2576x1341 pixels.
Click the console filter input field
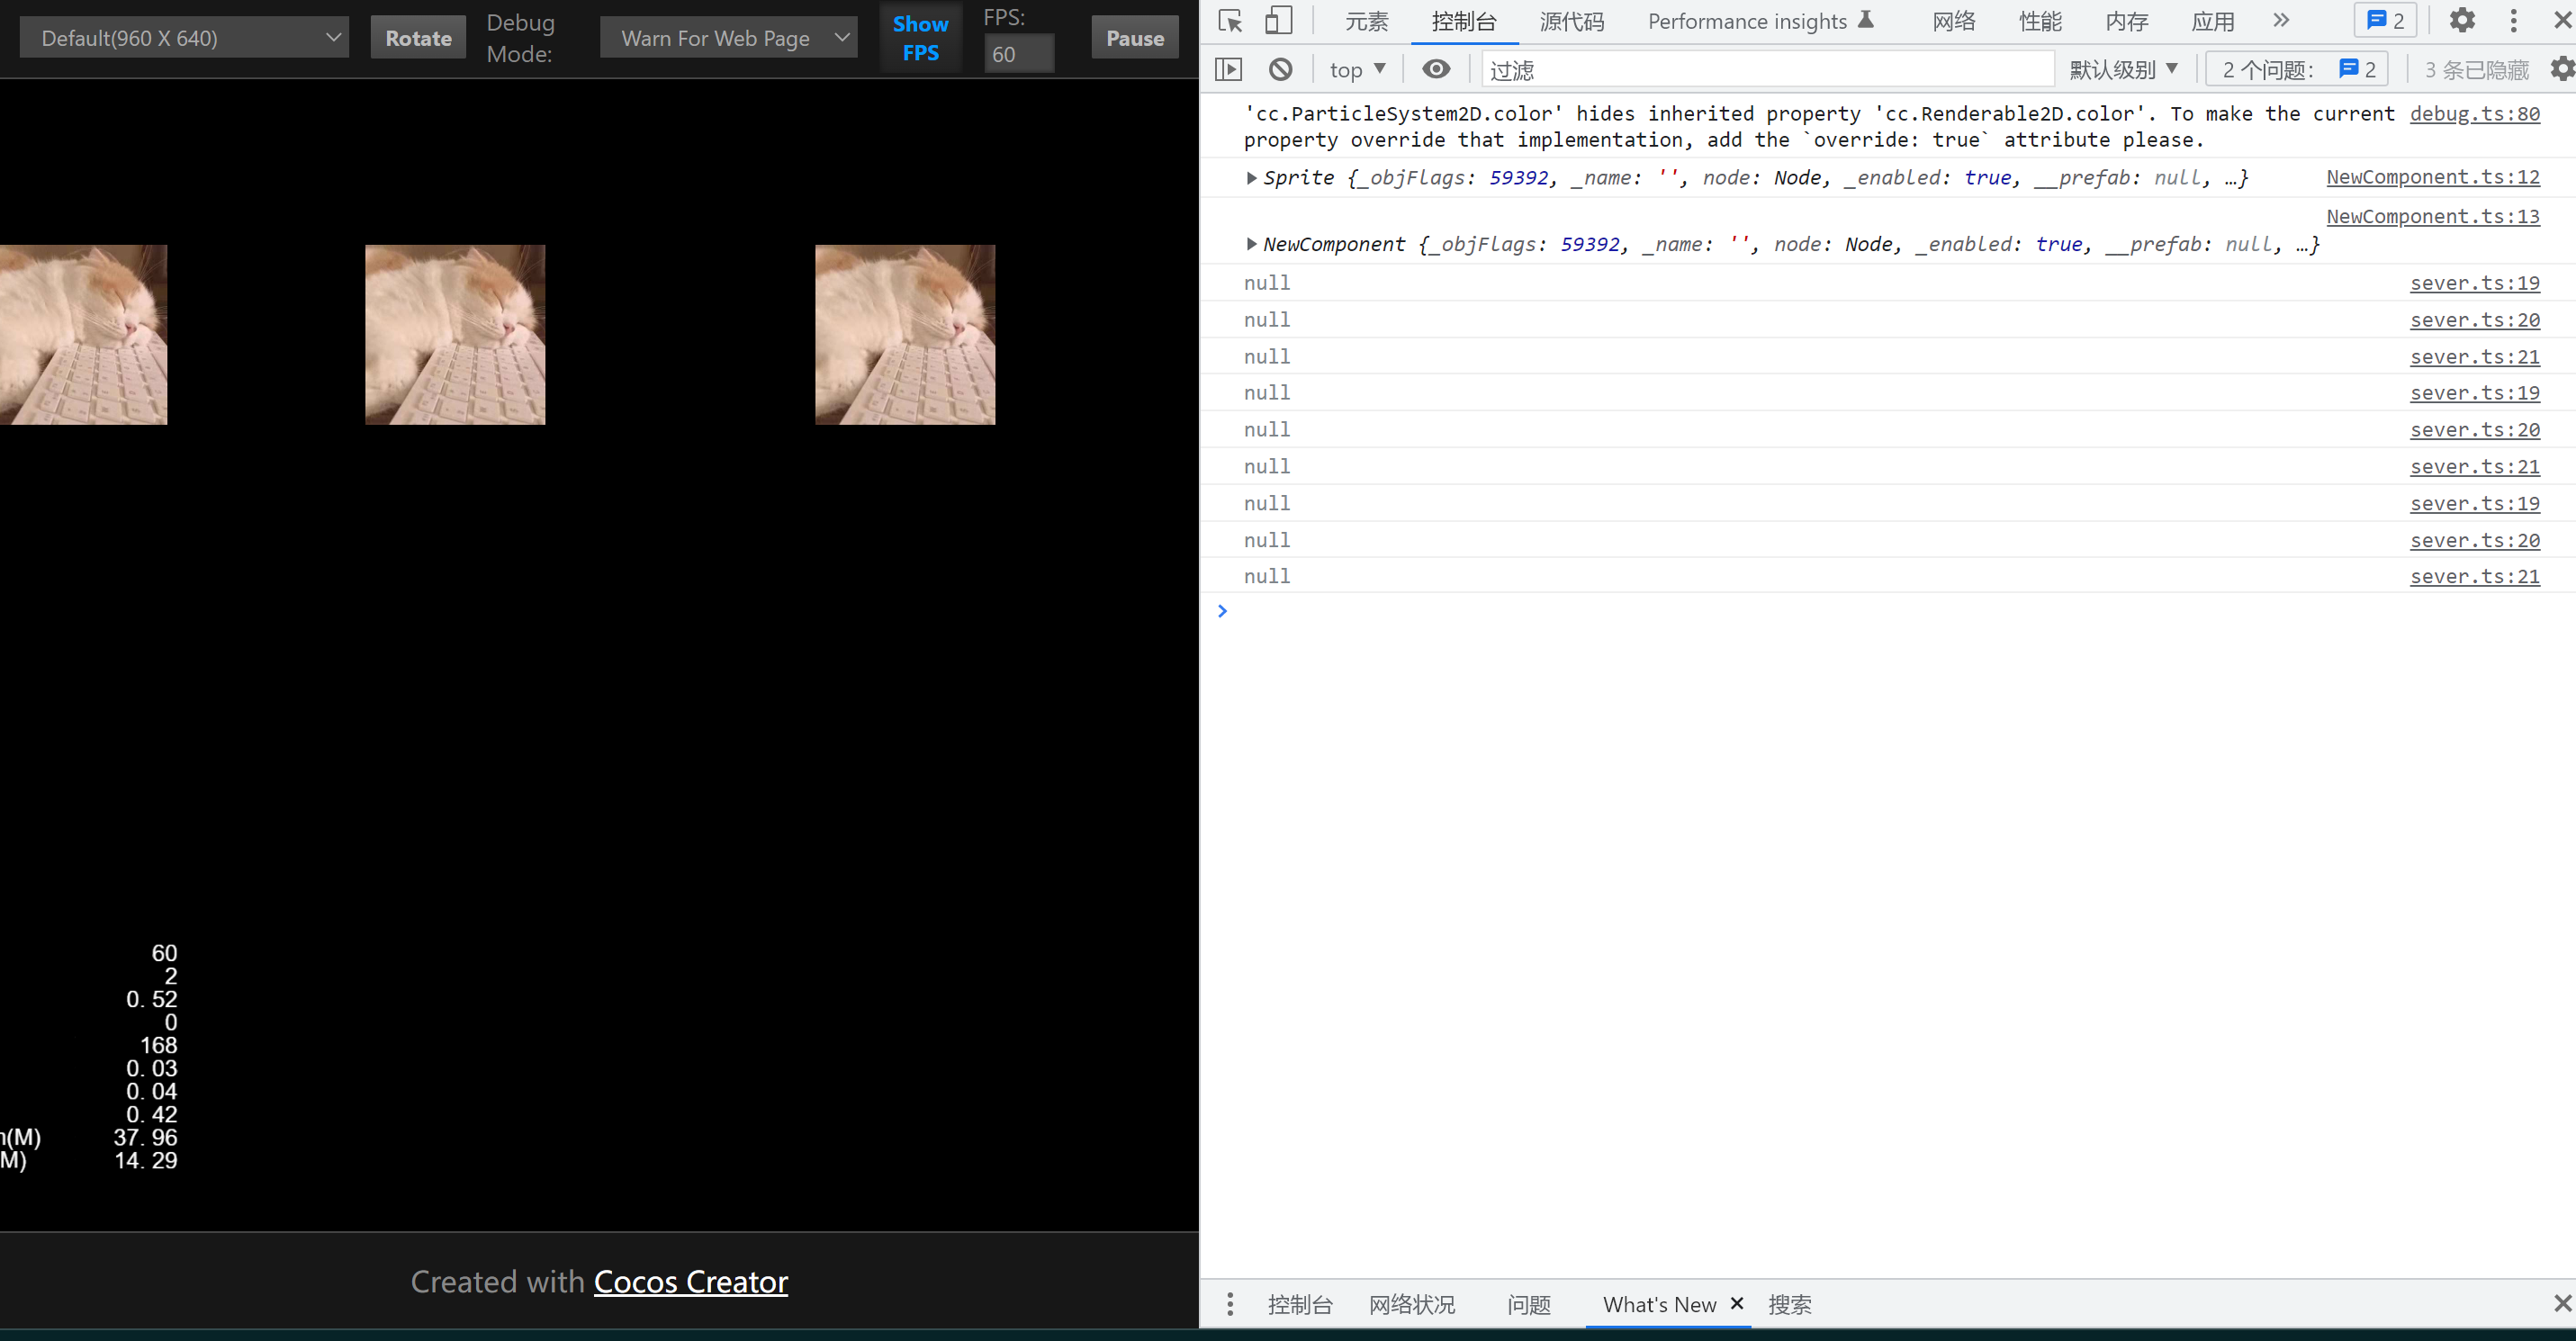point(1767,70)
